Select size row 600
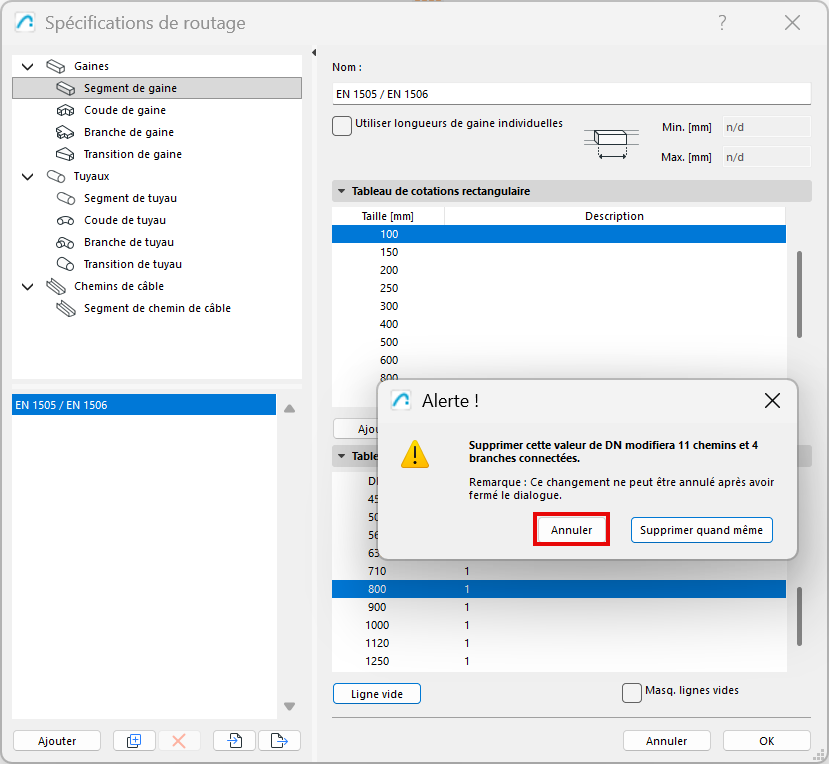Image resolution: width=829 pixels, height=764 pixels. point(559,360)
